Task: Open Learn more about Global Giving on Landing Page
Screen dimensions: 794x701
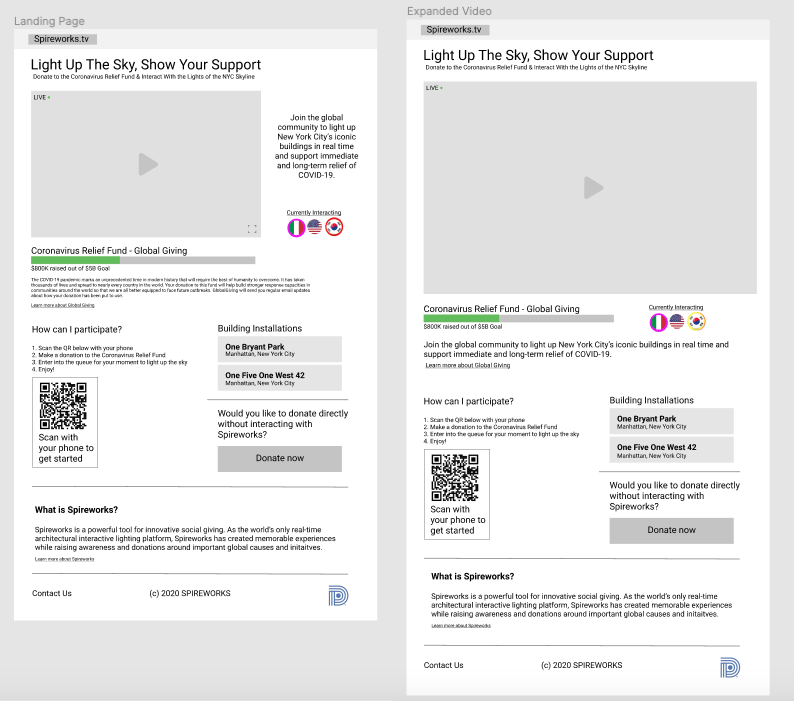Action: pos(63,305)
